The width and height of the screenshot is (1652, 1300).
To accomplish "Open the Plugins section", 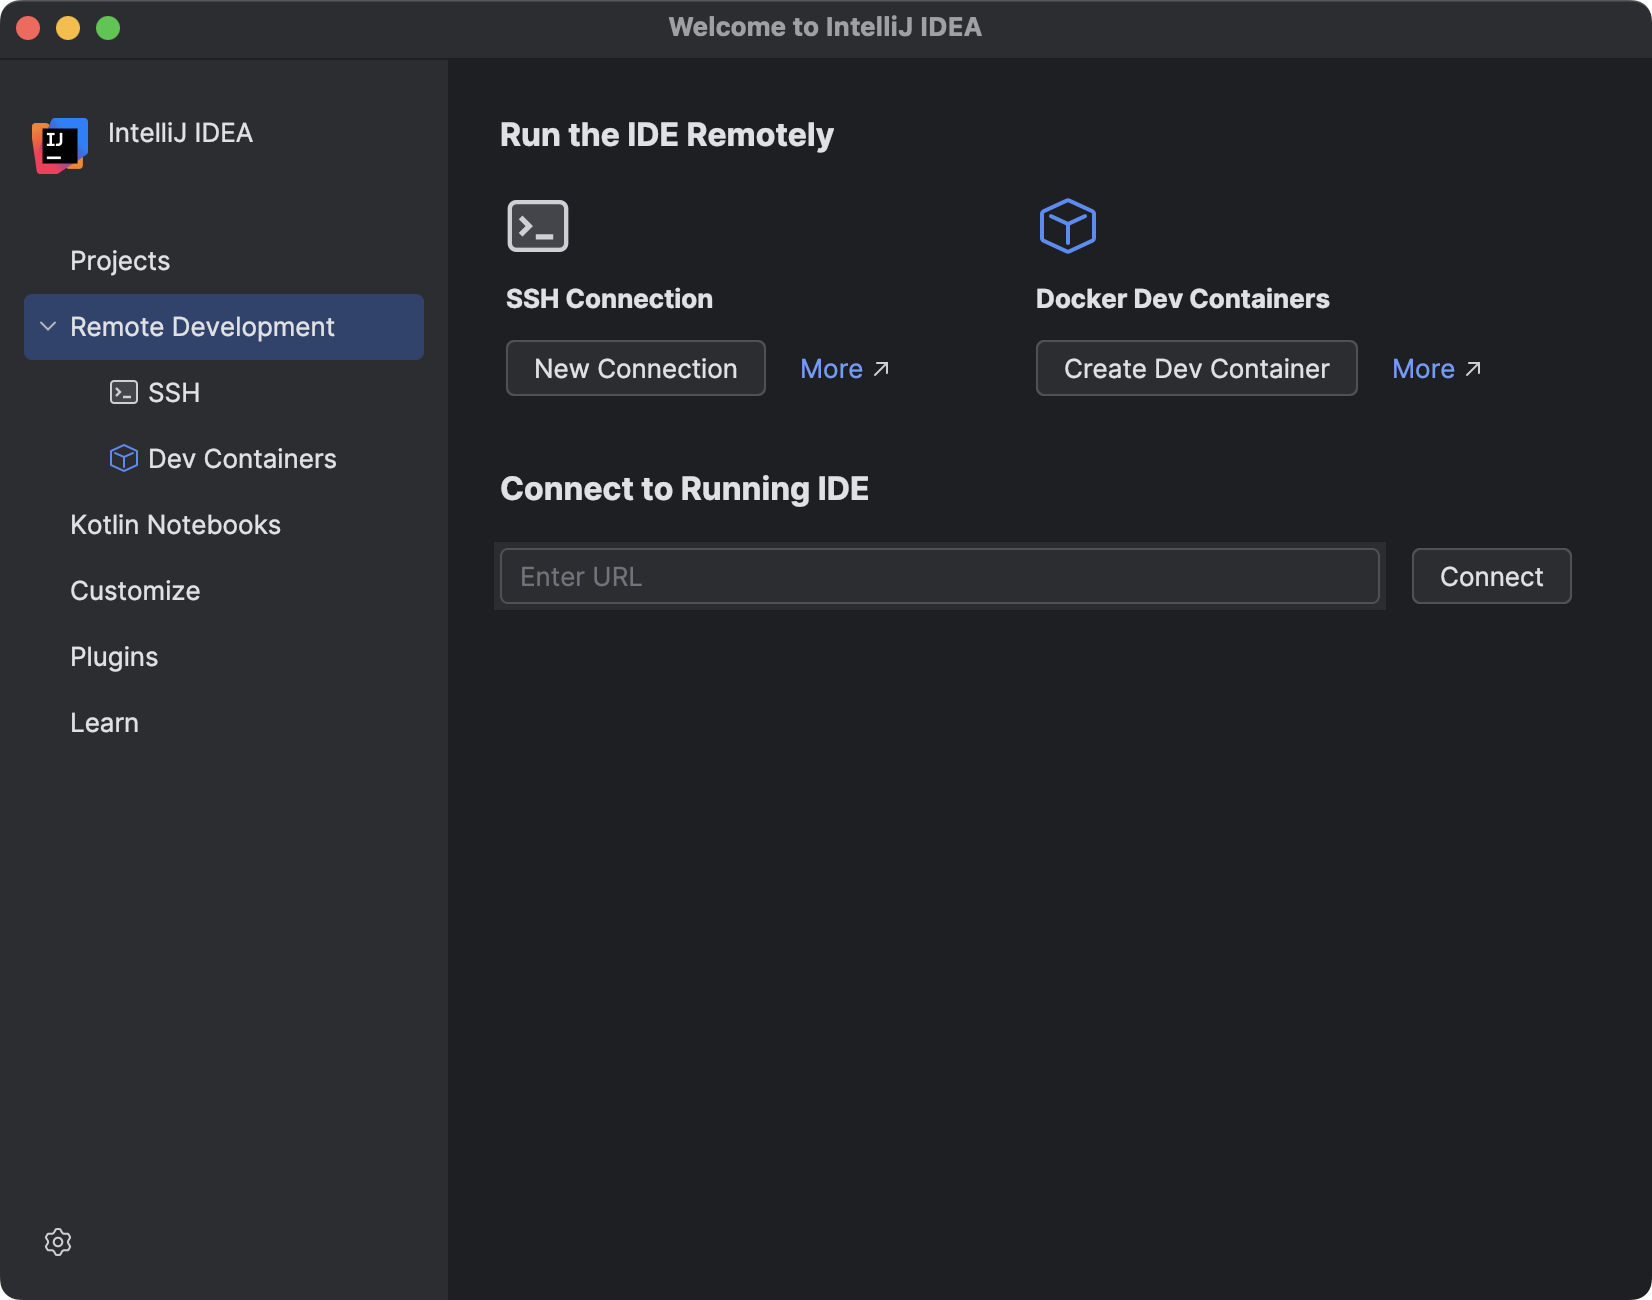I will click(x=114, y=657).
